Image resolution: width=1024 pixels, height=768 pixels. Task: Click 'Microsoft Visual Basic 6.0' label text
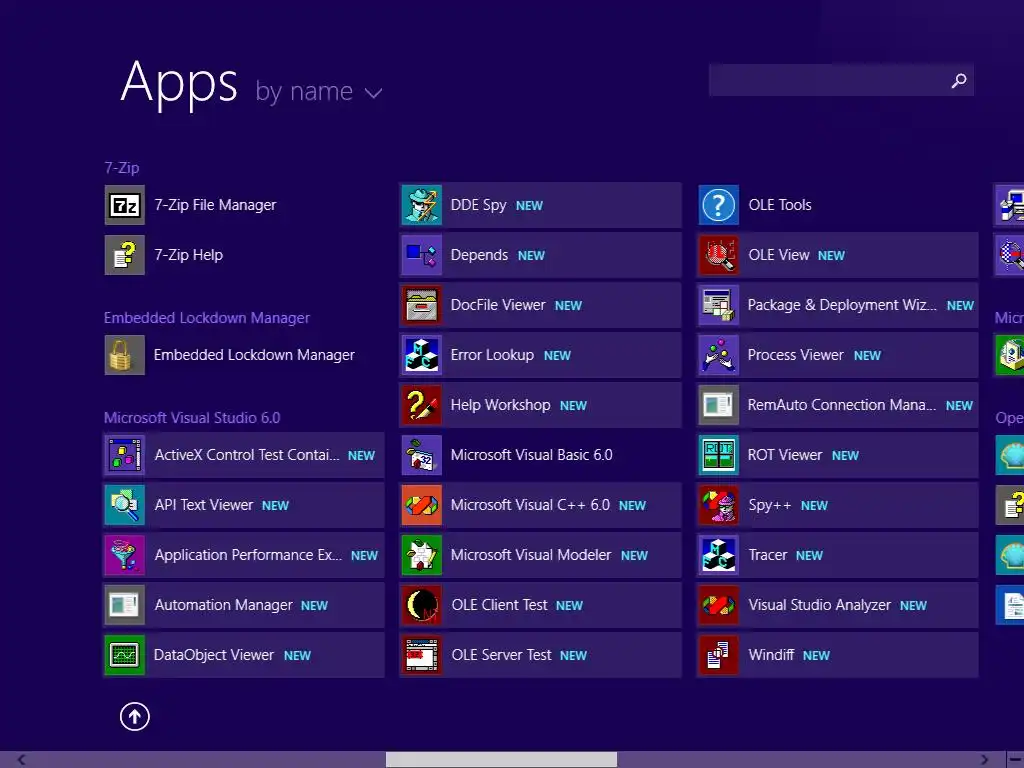coord(532,455)
